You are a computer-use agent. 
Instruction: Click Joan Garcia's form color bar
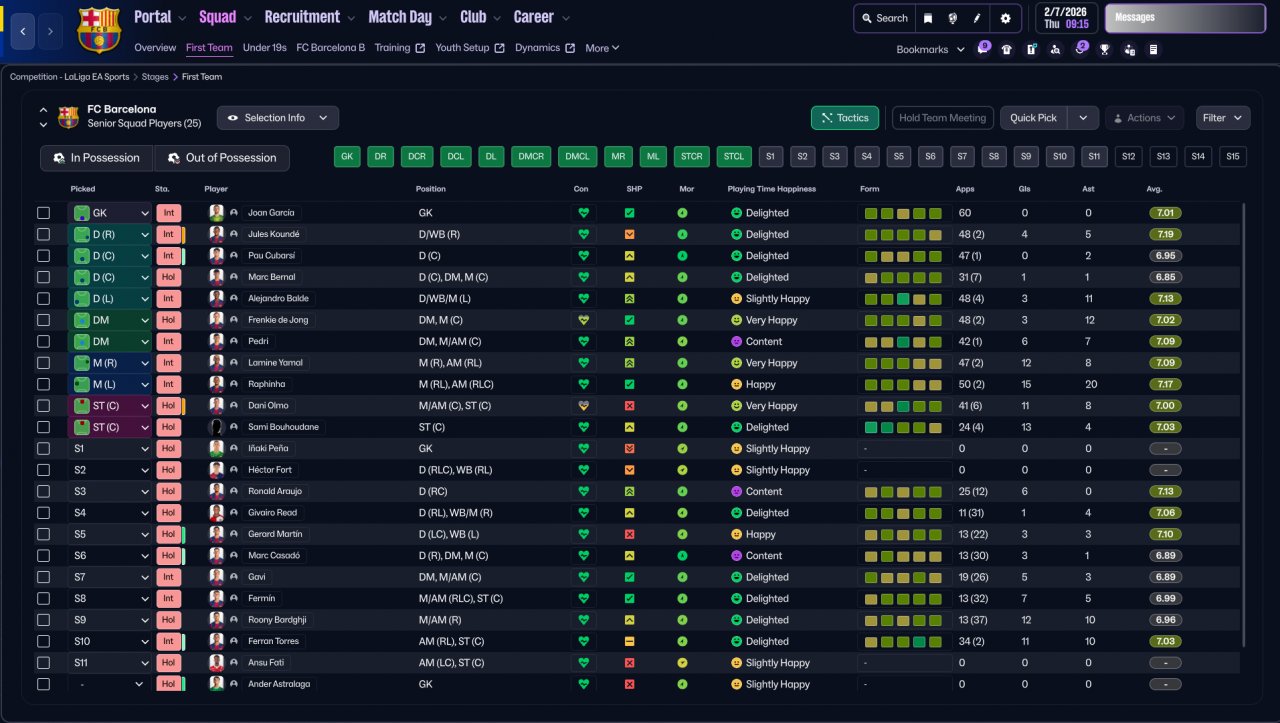point(903,213)
